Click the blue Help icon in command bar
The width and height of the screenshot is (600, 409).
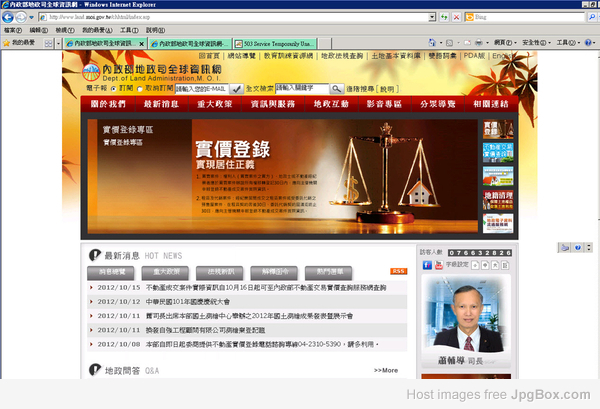(x=588, y=43)
